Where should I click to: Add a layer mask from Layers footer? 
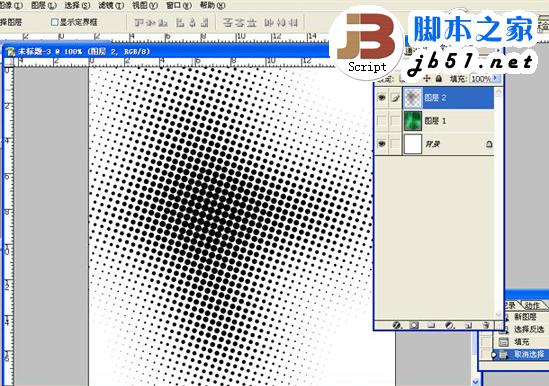[414, 325]
